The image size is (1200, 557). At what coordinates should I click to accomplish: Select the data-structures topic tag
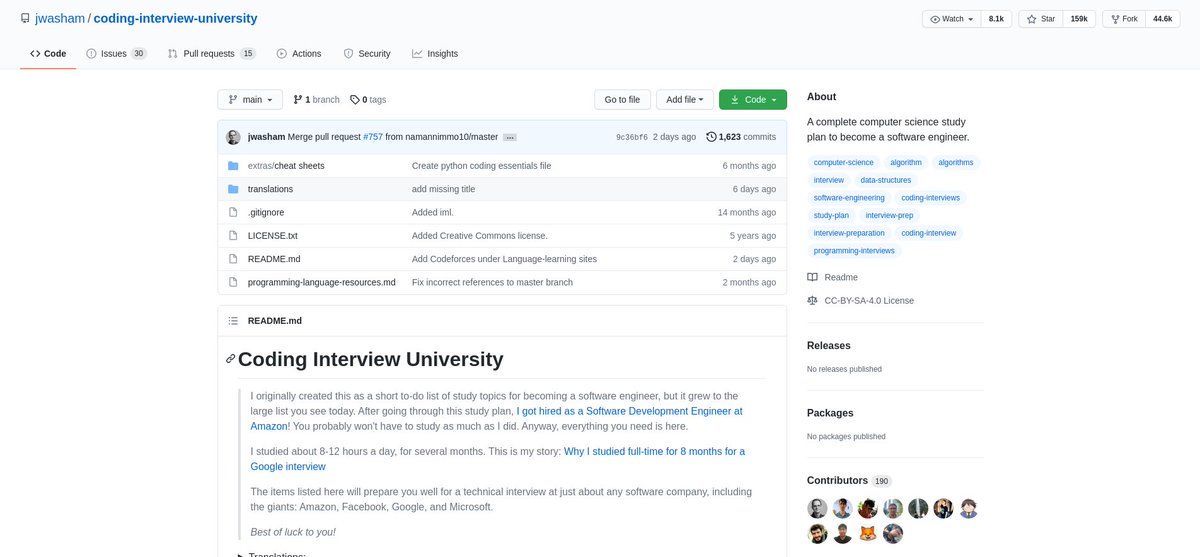pos(886,180)
